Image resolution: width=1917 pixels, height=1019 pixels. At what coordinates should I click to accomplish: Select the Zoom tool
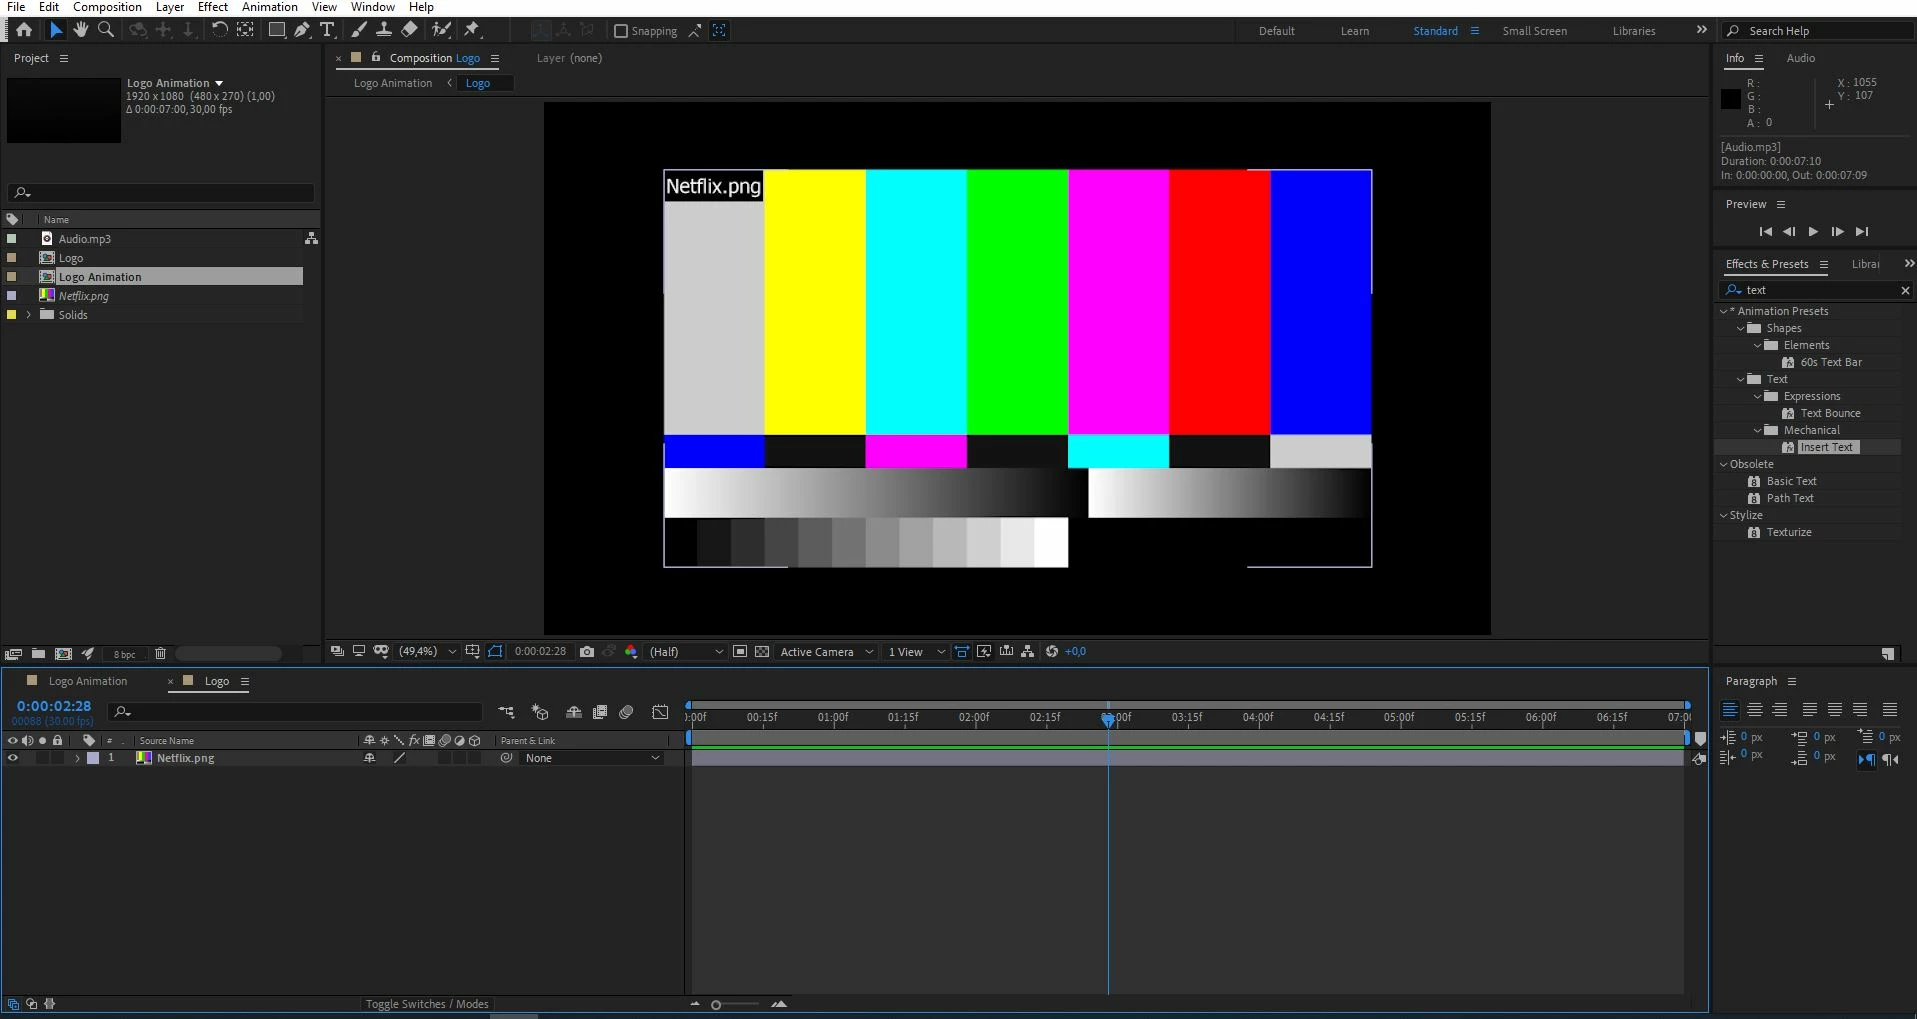(106, 30)
